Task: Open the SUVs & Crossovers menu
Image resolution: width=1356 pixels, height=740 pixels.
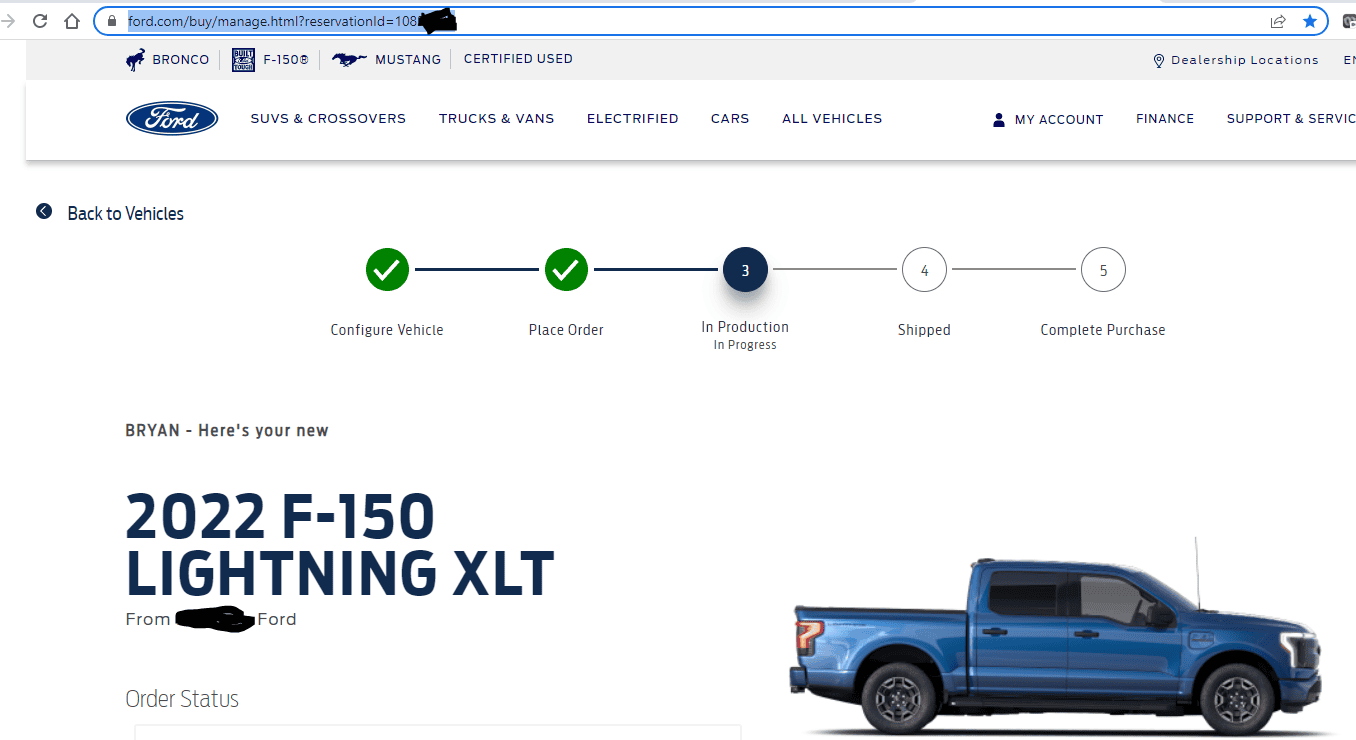Action: click(x=328, y=119)
